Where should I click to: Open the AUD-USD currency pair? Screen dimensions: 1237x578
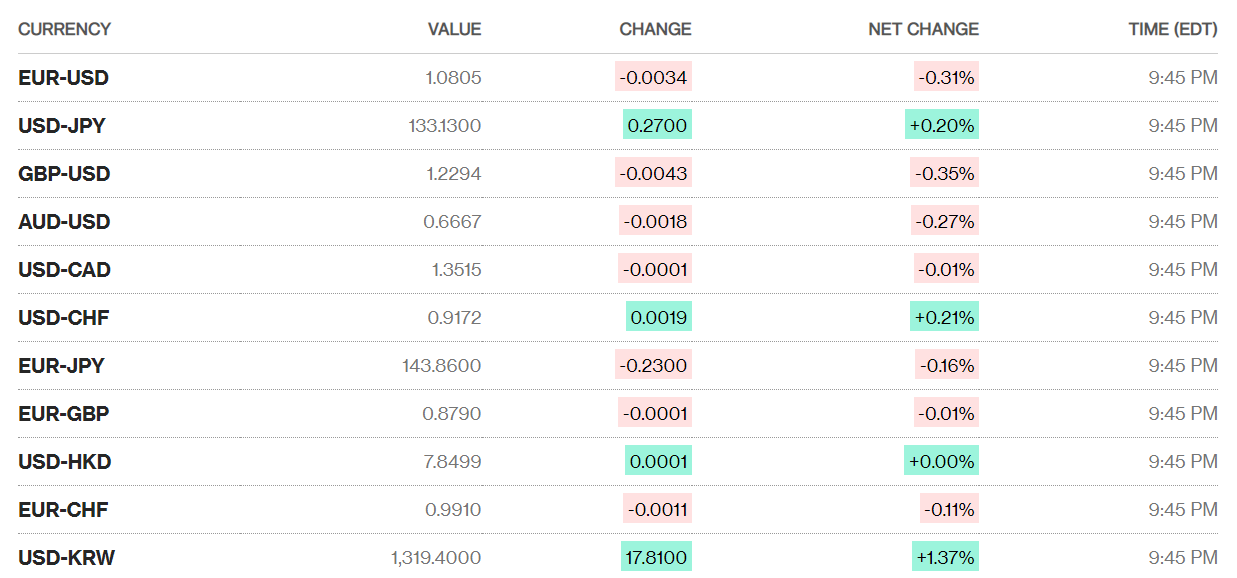point(64,222)
